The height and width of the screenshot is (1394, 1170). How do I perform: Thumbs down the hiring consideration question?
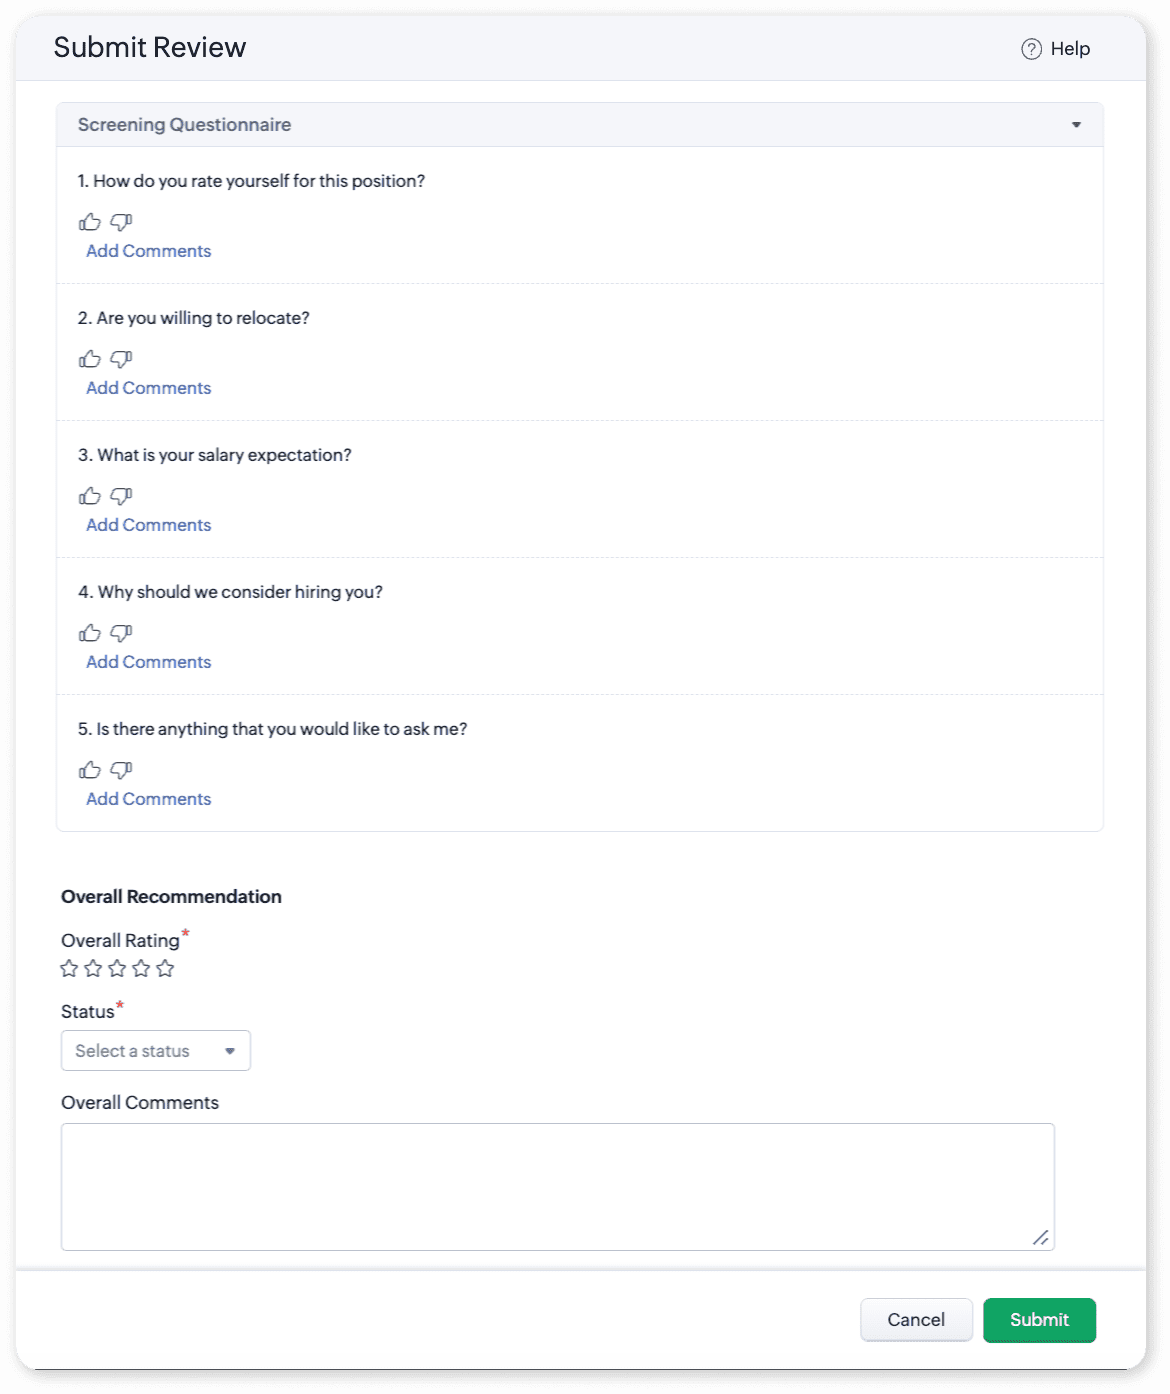click(x=121, y=633)
